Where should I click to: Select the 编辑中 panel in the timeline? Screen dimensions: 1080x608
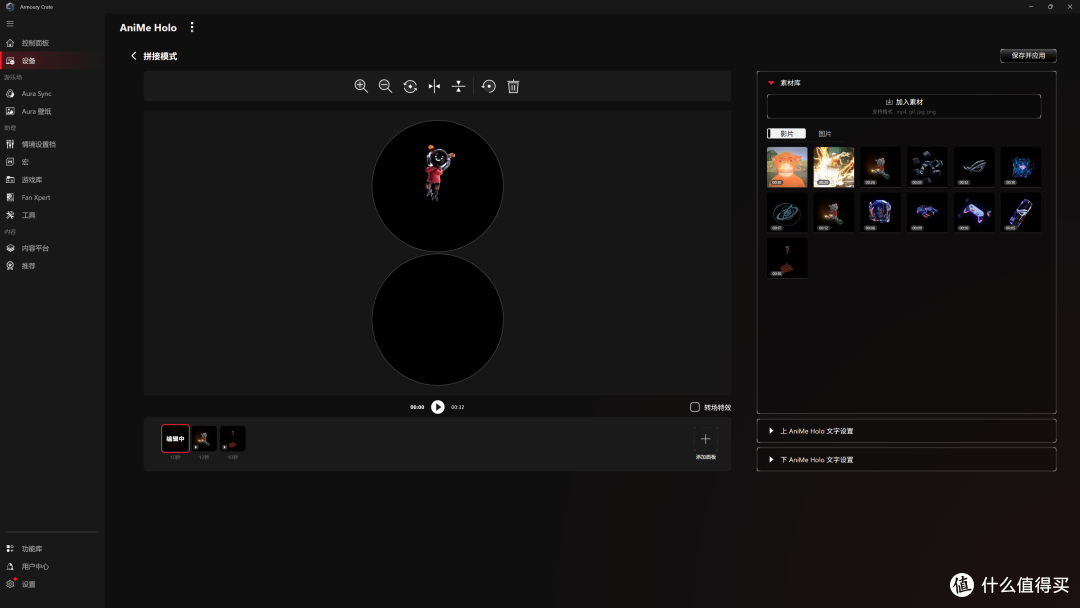click(x=176, y=439)
